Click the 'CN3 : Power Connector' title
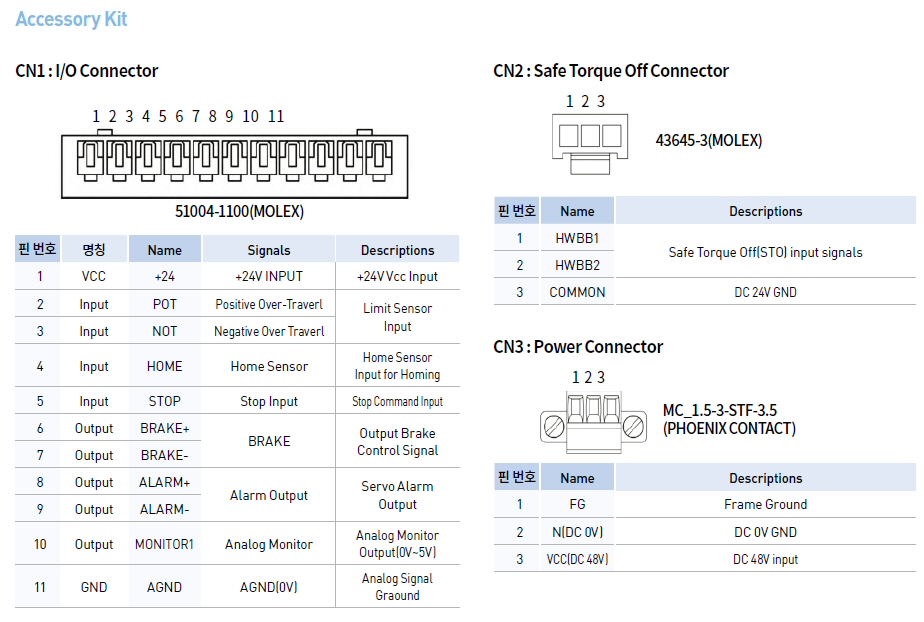This screenshot has width=924, height=622. coord(578,347)
